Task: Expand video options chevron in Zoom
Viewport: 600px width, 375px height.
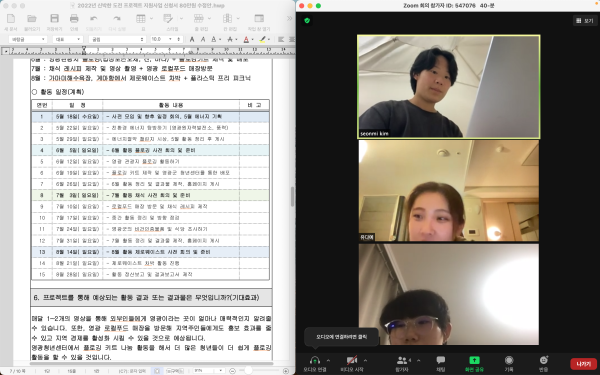Action: coord(365,360)
